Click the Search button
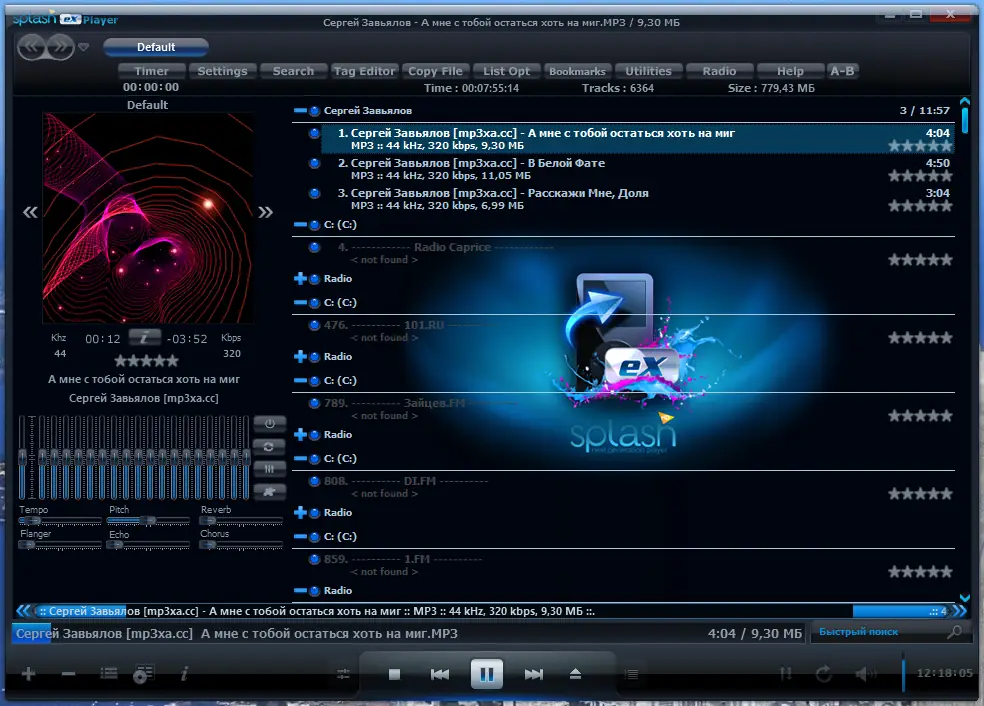The width and height of the screenshot is (984, 706). click(x=293, y=71)
